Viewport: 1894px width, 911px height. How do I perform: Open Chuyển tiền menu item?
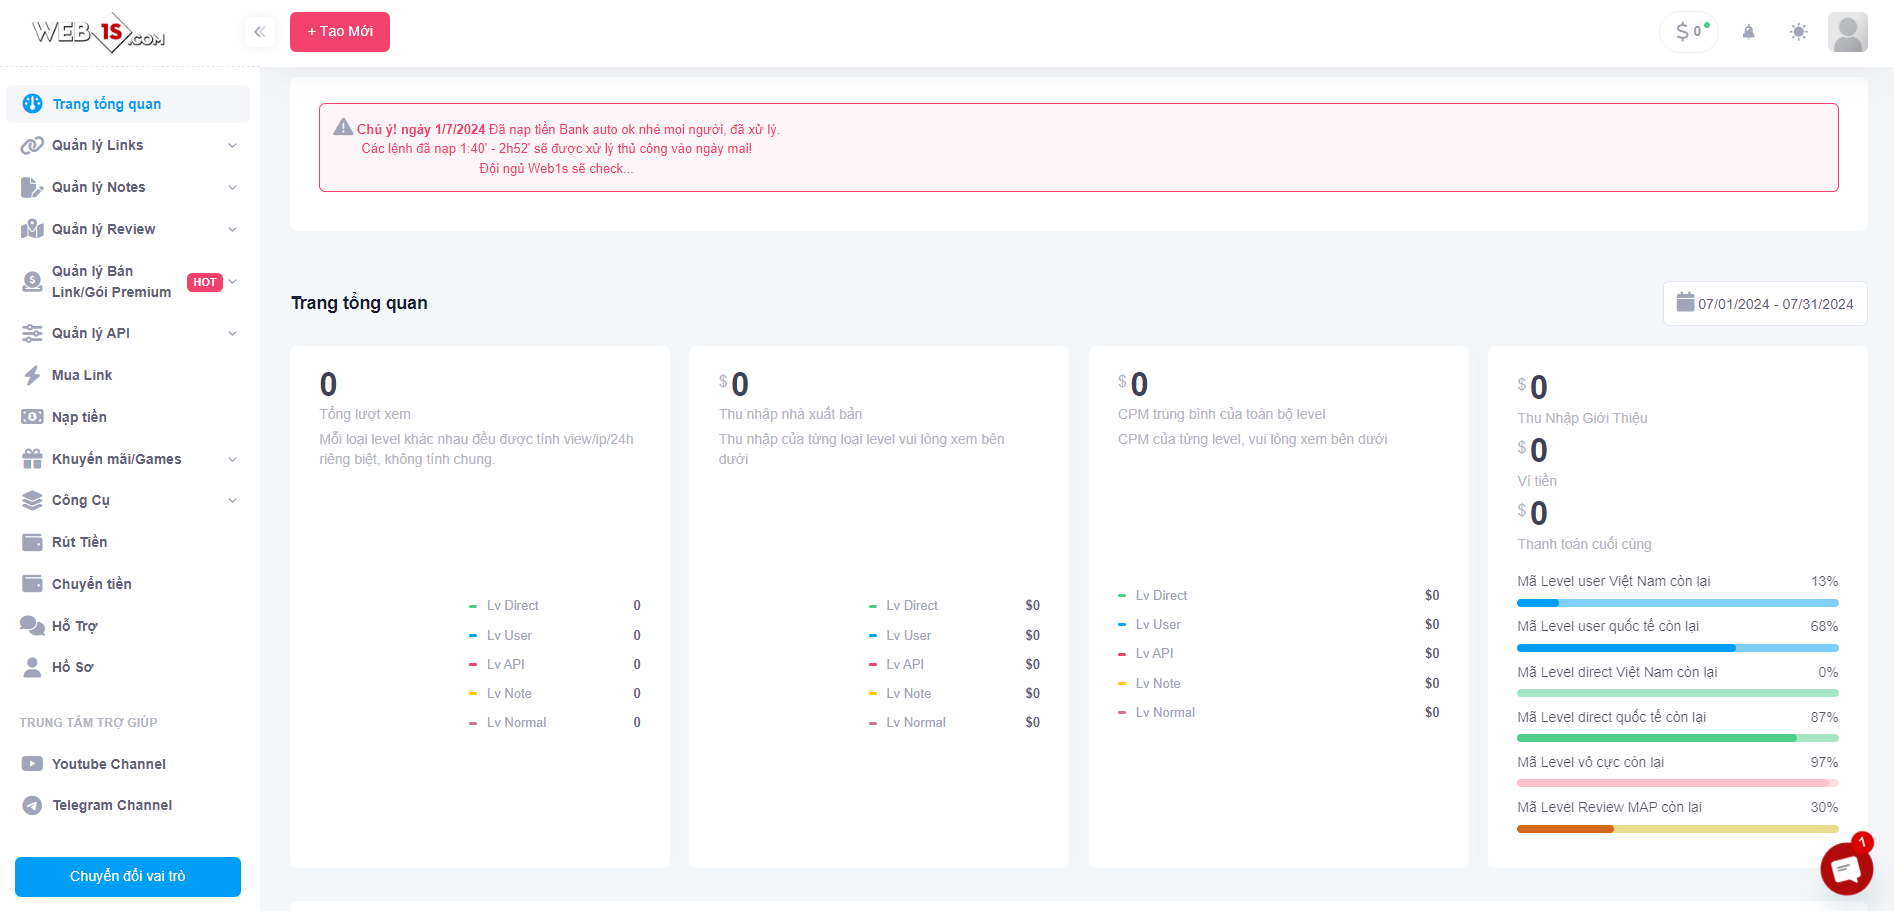[x=128, y=584]
